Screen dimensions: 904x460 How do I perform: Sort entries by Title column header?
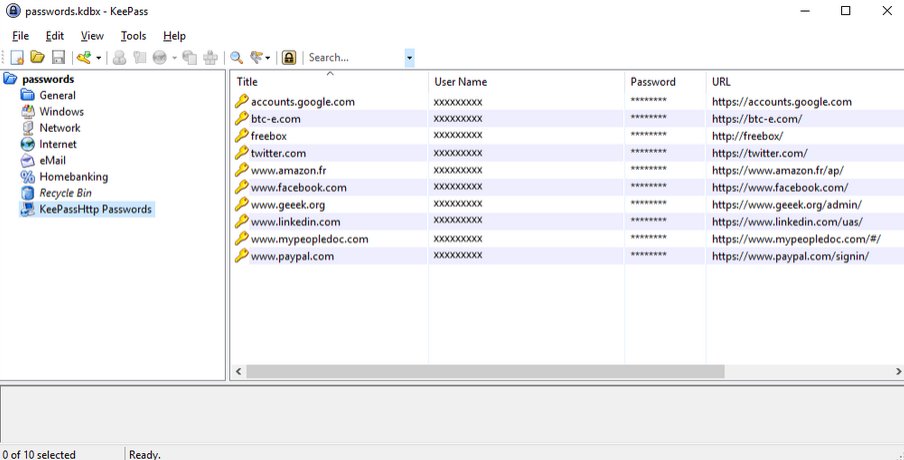click(329, 81)
